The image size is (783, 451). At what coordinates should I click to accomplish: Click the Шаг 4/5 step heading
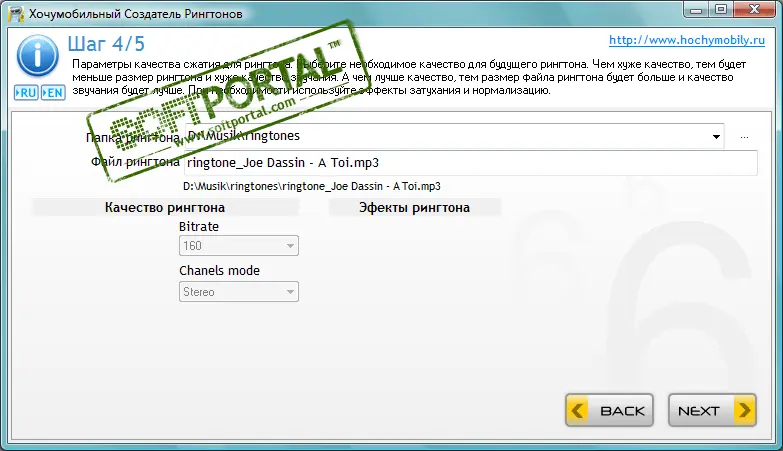point(106,44)
